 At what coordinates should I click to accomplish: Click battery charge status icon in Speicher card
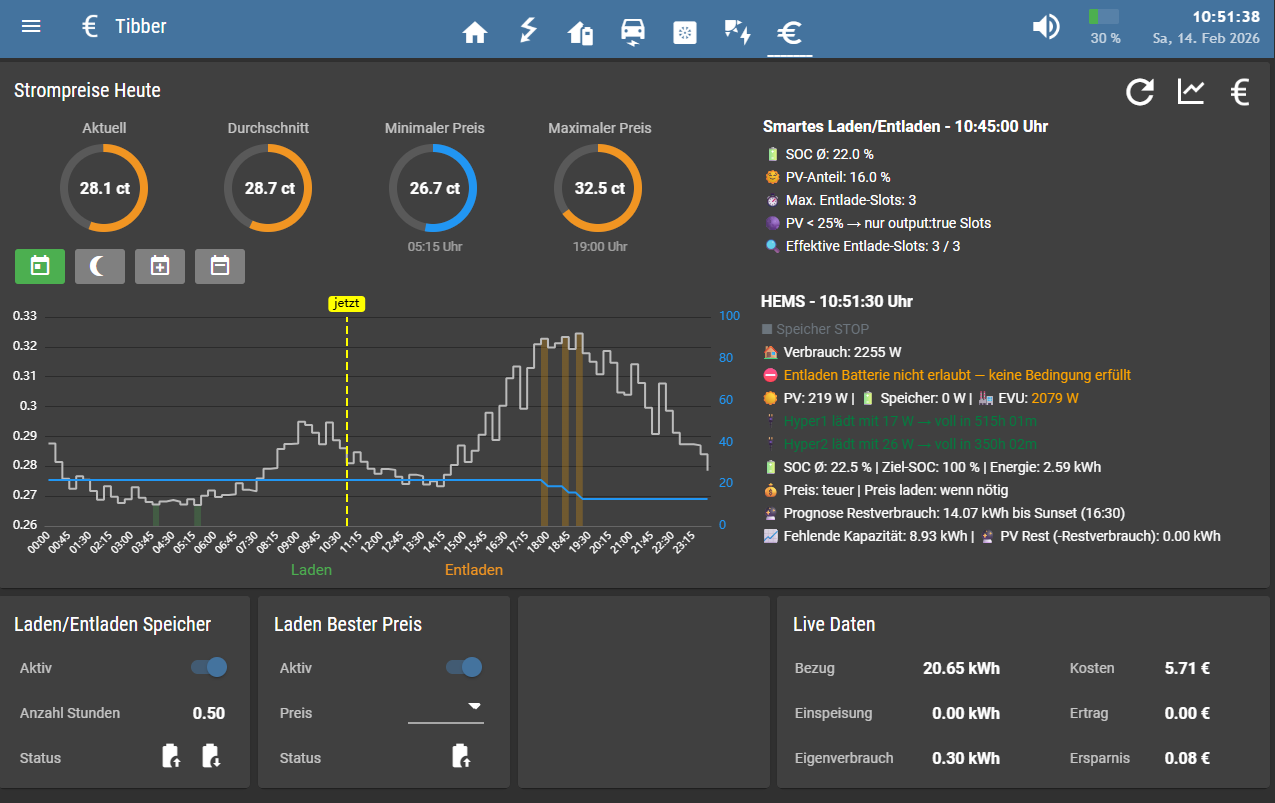click(x=171, y=756)
